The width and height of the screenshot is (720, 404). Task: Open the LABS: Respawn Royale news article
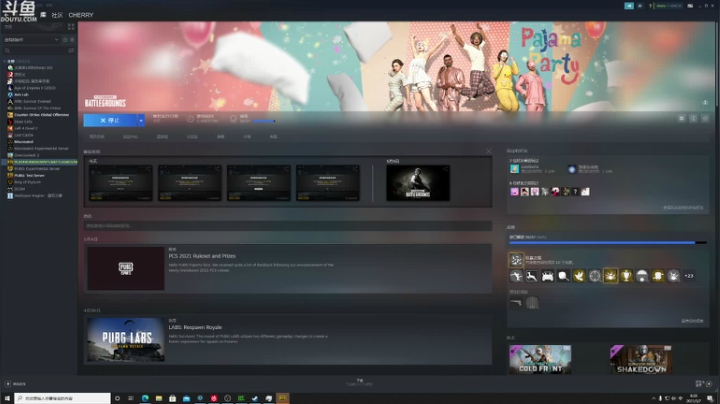195,327
